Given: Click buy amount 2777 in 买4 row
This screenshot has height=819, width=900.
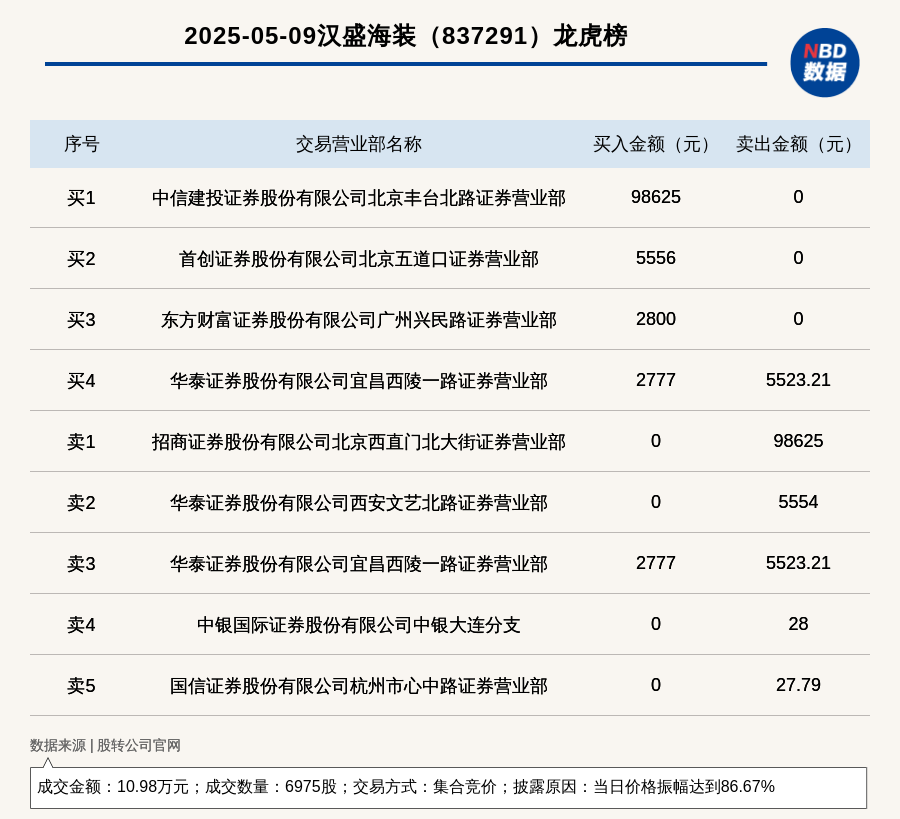Looking at the screenshot, I should [655, 379].
